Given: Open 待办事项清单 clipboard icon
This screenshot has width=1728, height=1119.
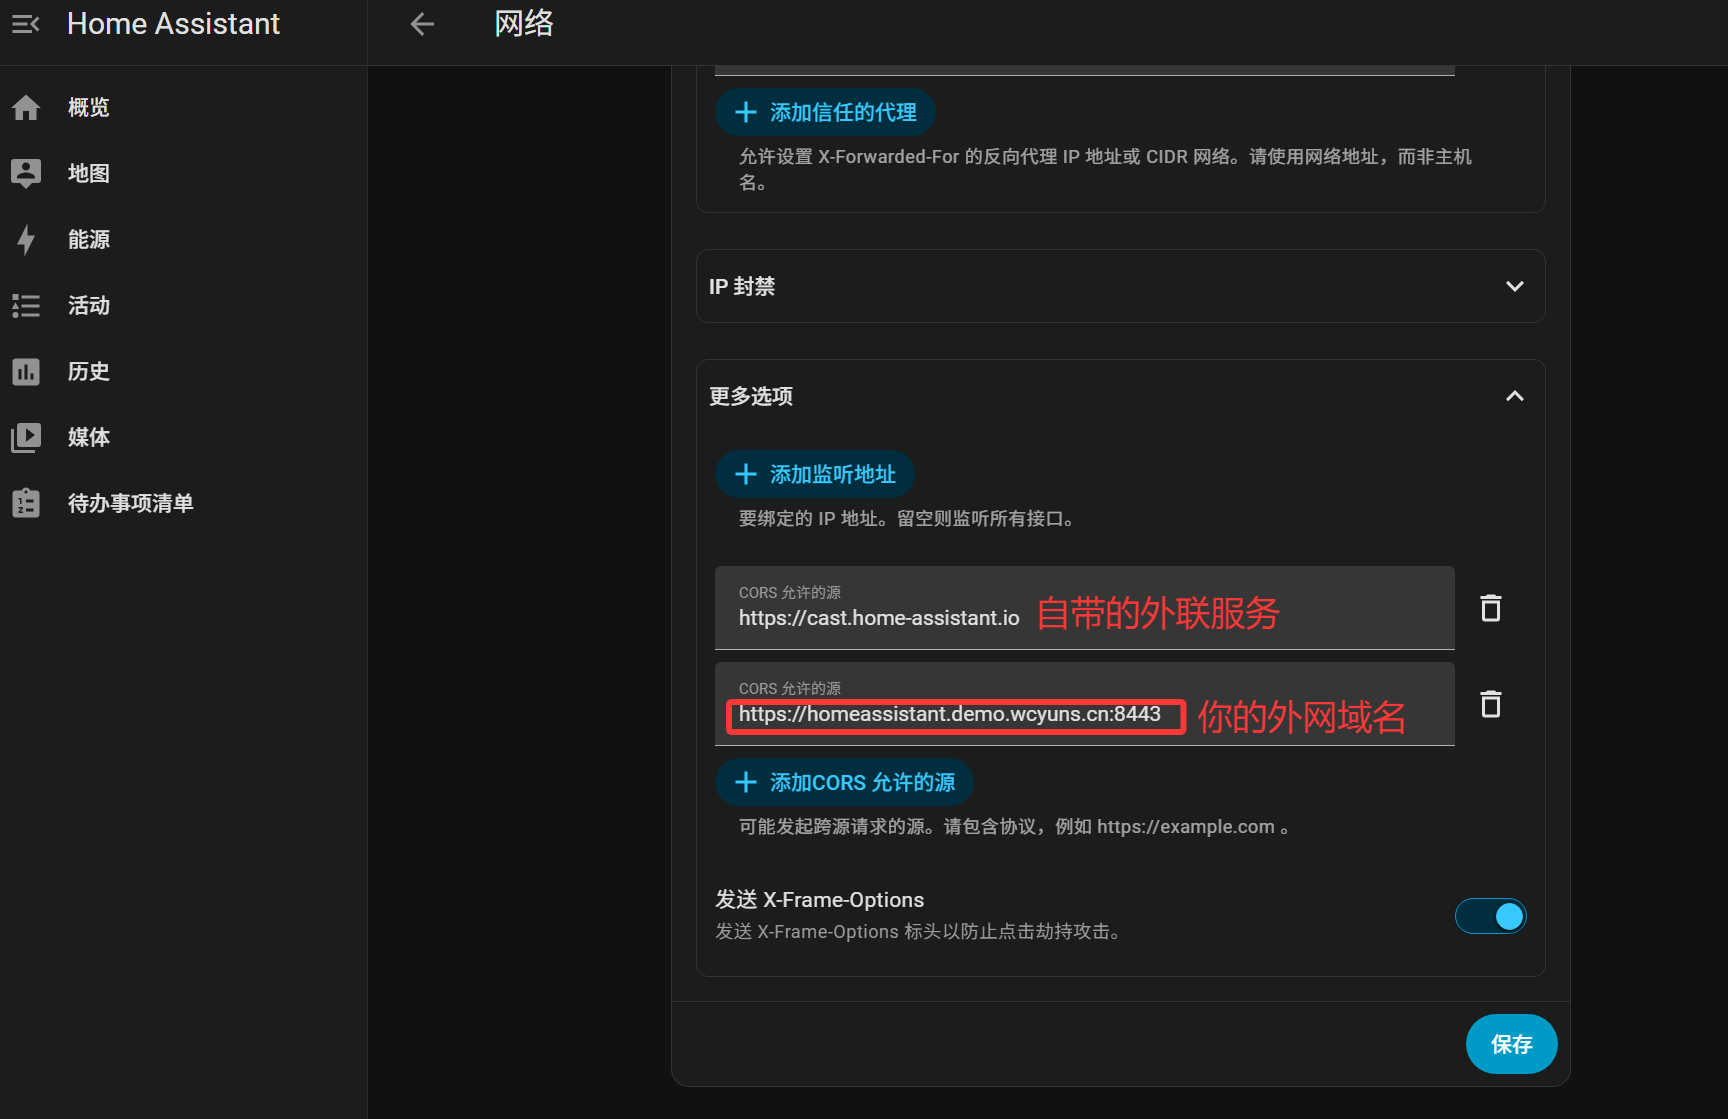Looking at the screenshot, I should [26, 503].
